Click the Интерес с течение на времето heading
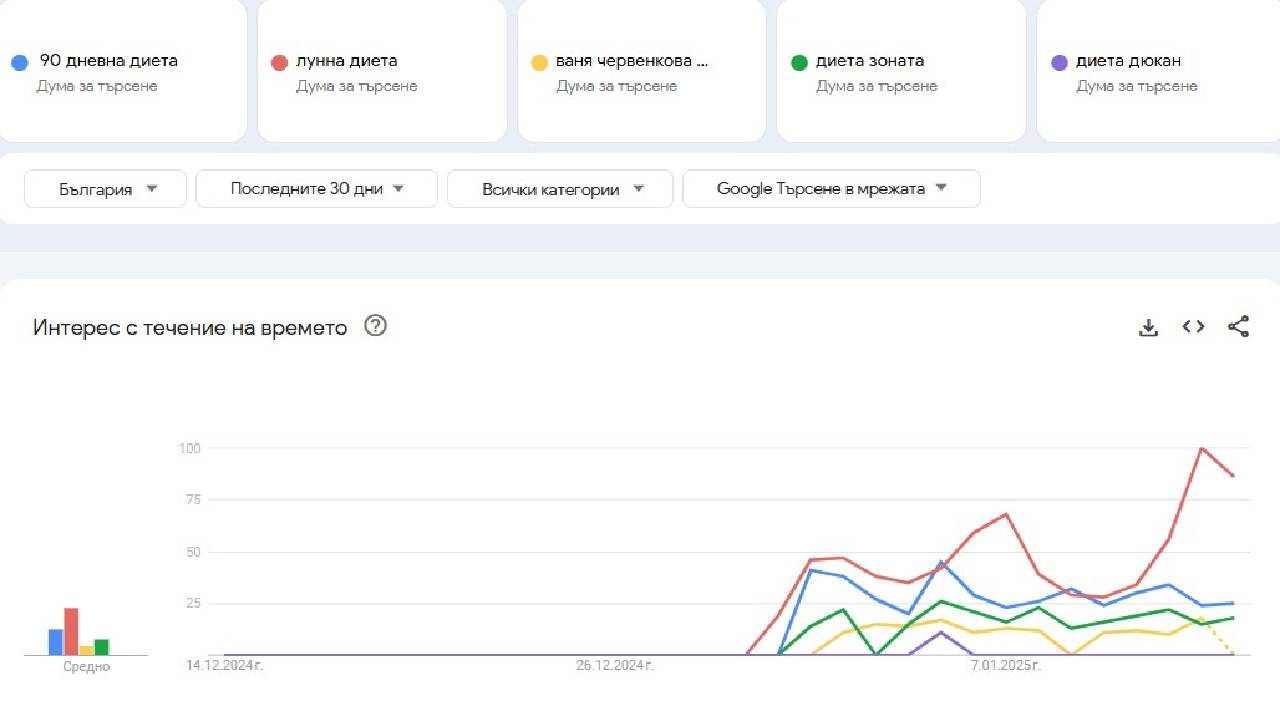The height and width of the screenshot is (720, 1280). tap(189, 327)
